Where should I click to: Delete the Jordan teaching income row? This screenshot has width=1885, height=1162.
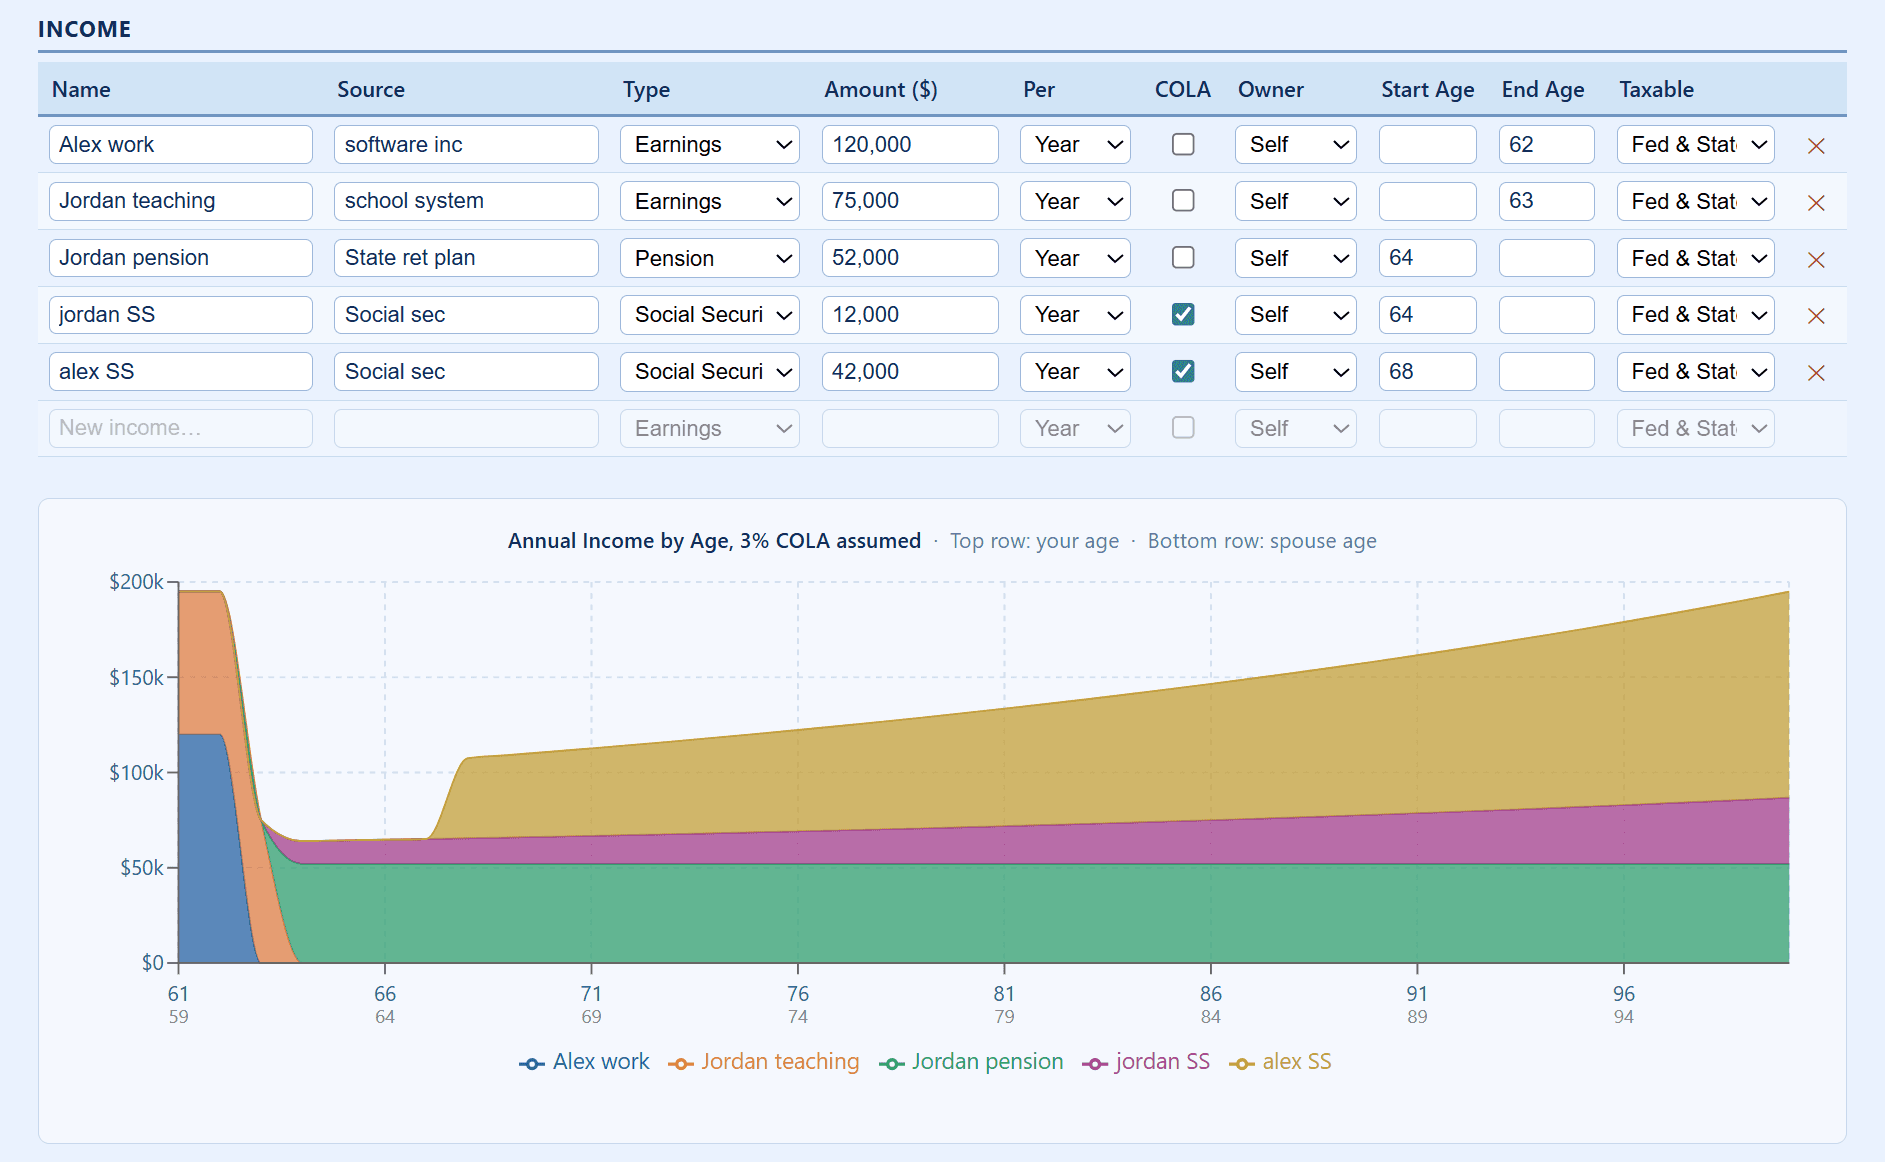tap(1815, 201)
